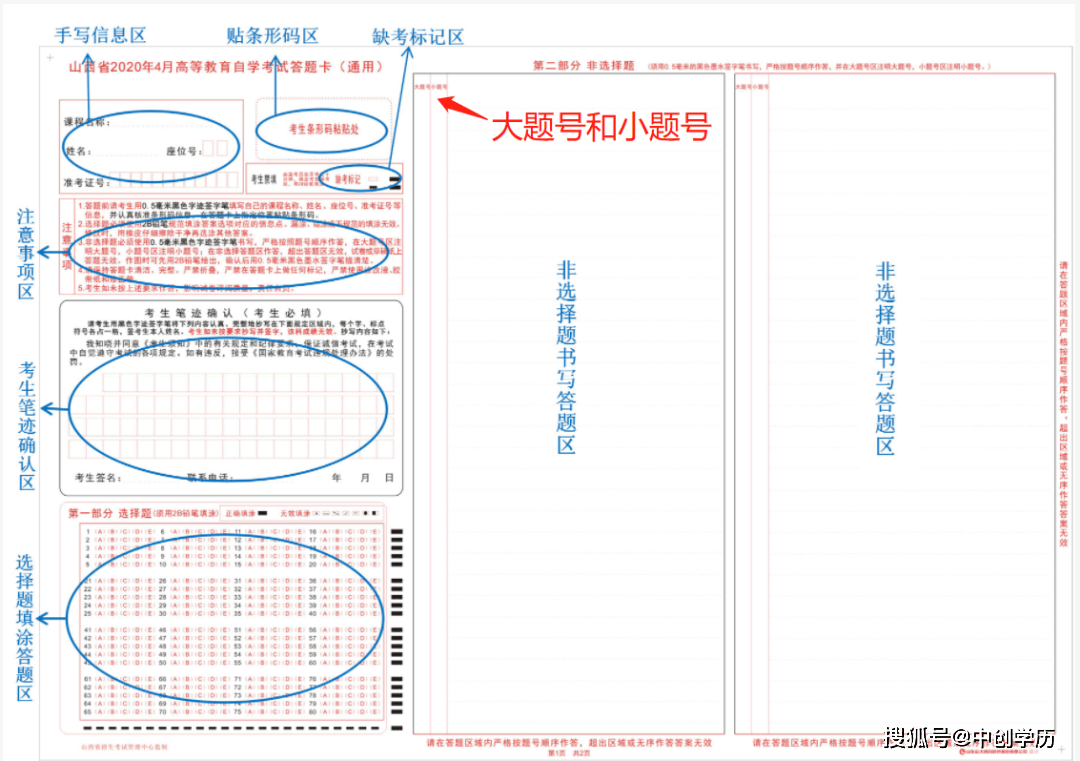The image size is (1080, 761).
Task: Mark the 缺考标记 checkbox on 考生禁填 row
Action: pyautogui.click(x=372, y=179)
